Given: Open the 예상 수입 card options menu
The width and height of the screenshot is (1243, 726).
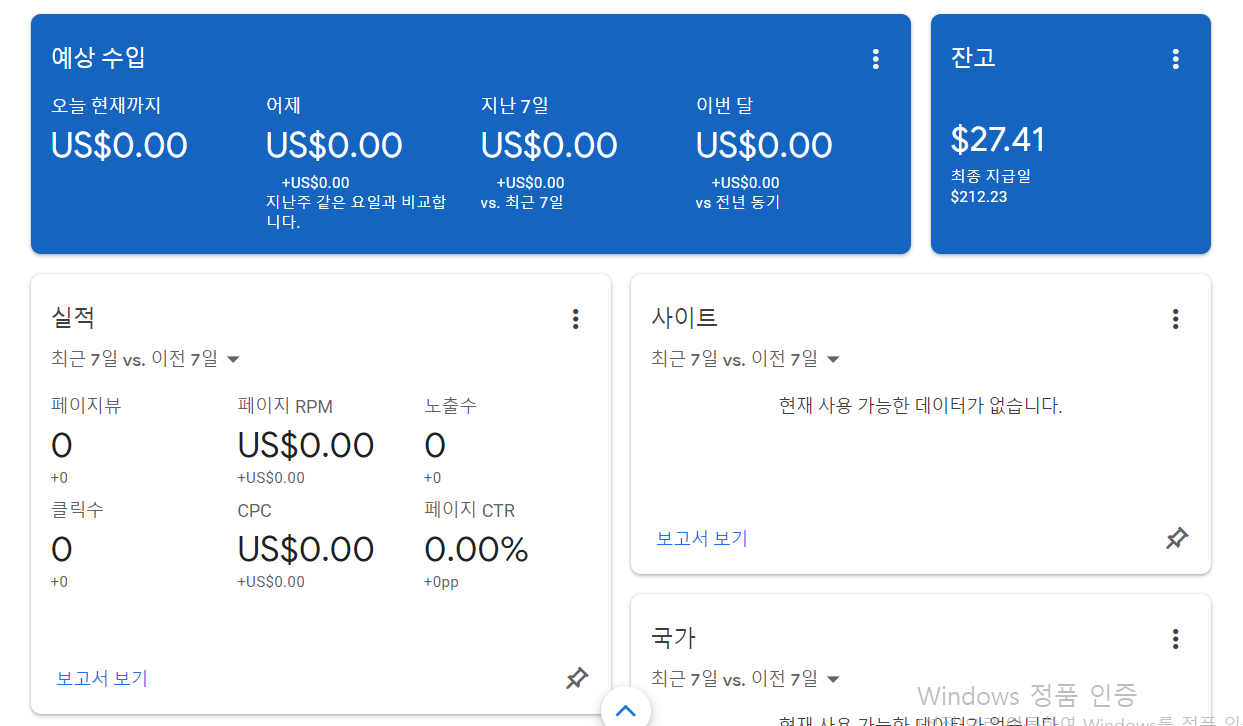Looking at the screenshot, I should point(876,58).
